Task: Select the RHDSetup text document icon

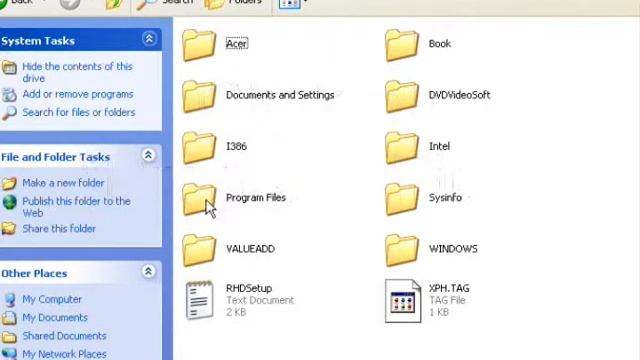Action: pyautogui.click(x=199, y=300)
